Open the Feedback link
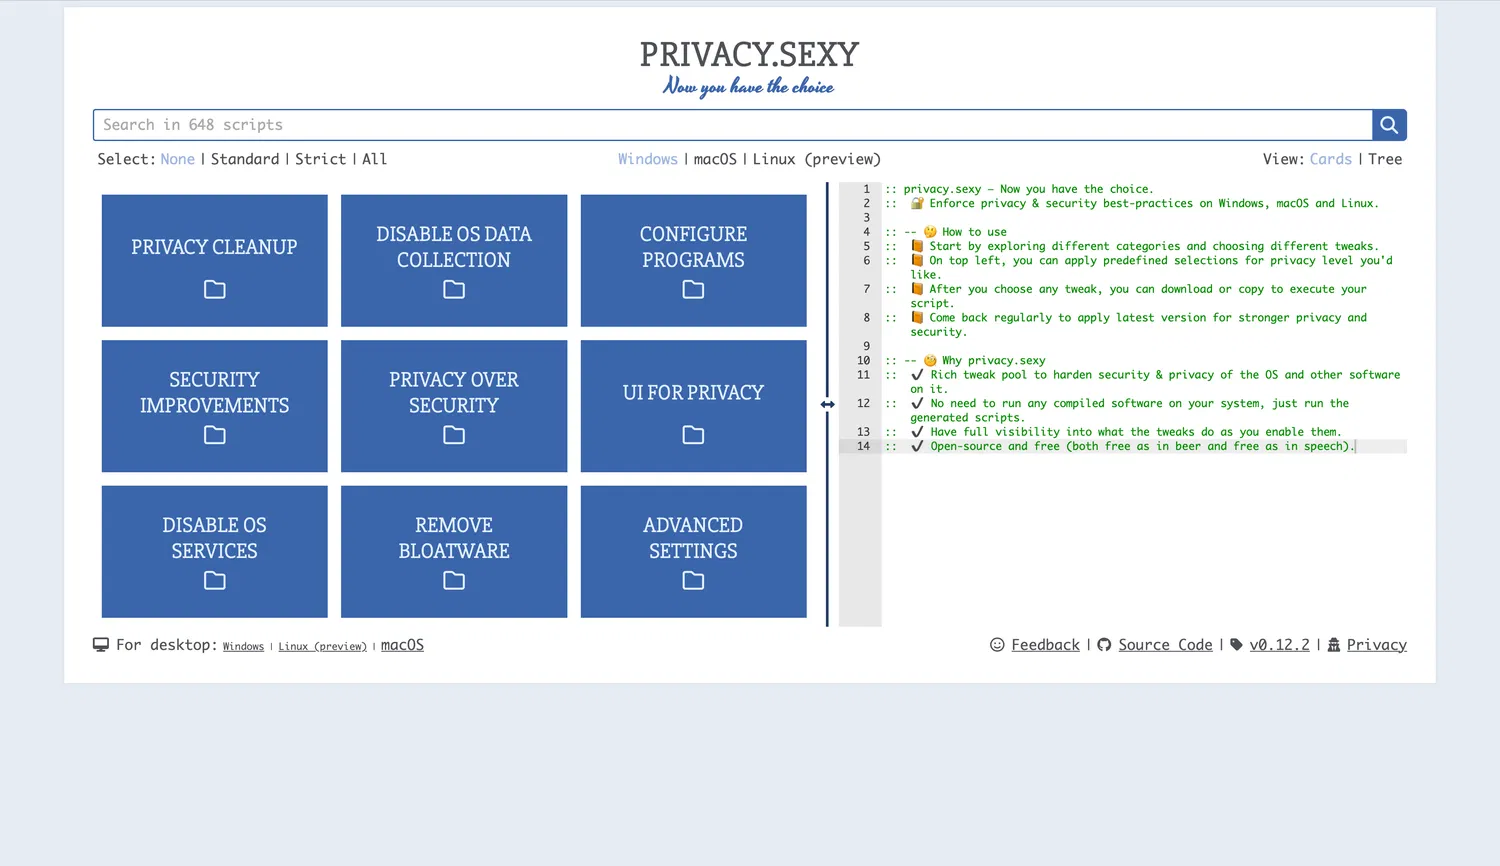Image resolution: width=1500 pixels, height=866 pixels. (x=1045, y=645)
